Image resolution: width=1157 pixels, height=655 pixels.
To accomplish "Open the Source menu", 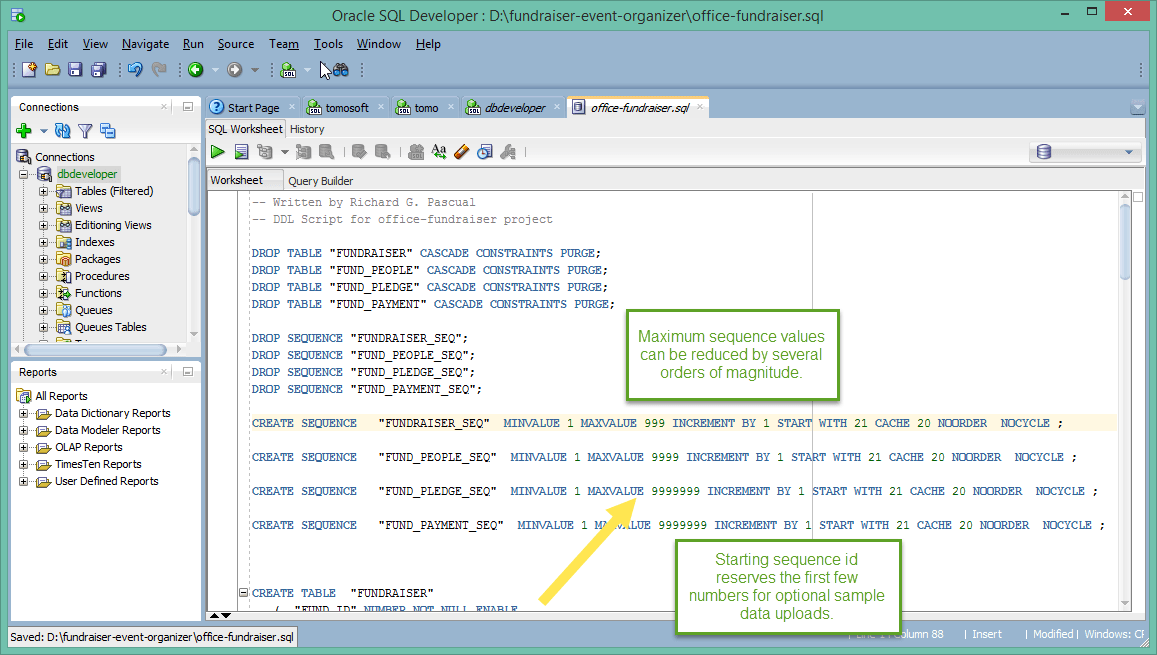I will (x=235, y=44).
